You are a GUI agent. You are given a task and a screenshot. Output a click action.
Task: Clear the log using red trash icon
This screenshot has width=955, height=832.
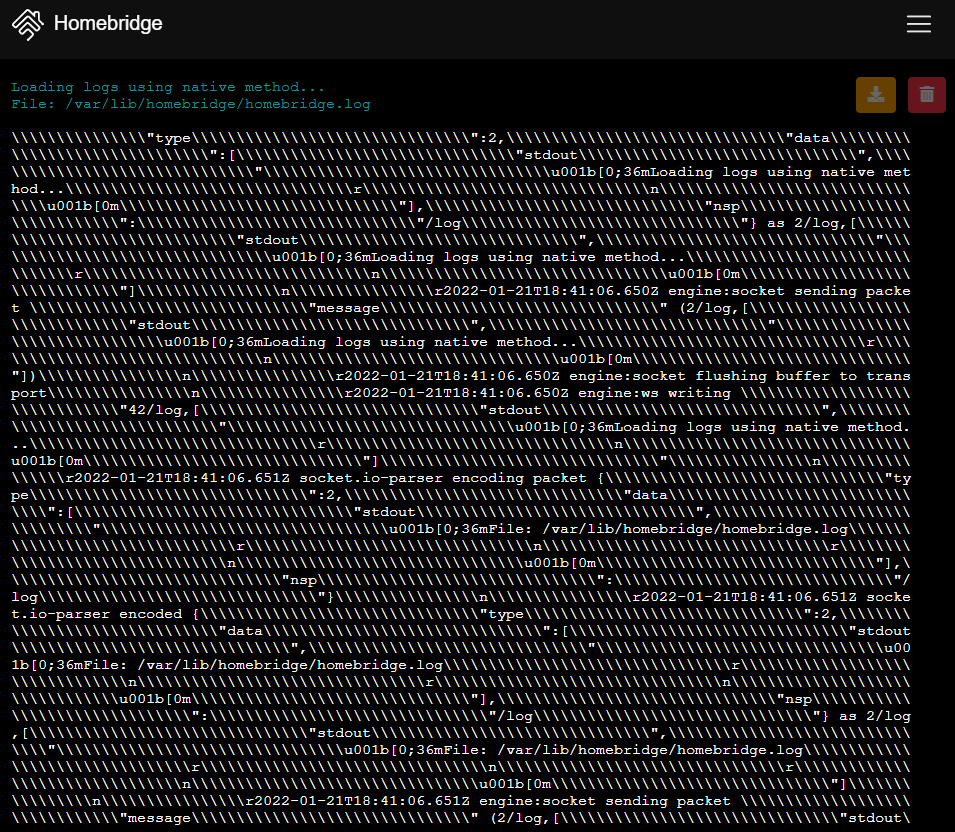[x=926, y=94]
